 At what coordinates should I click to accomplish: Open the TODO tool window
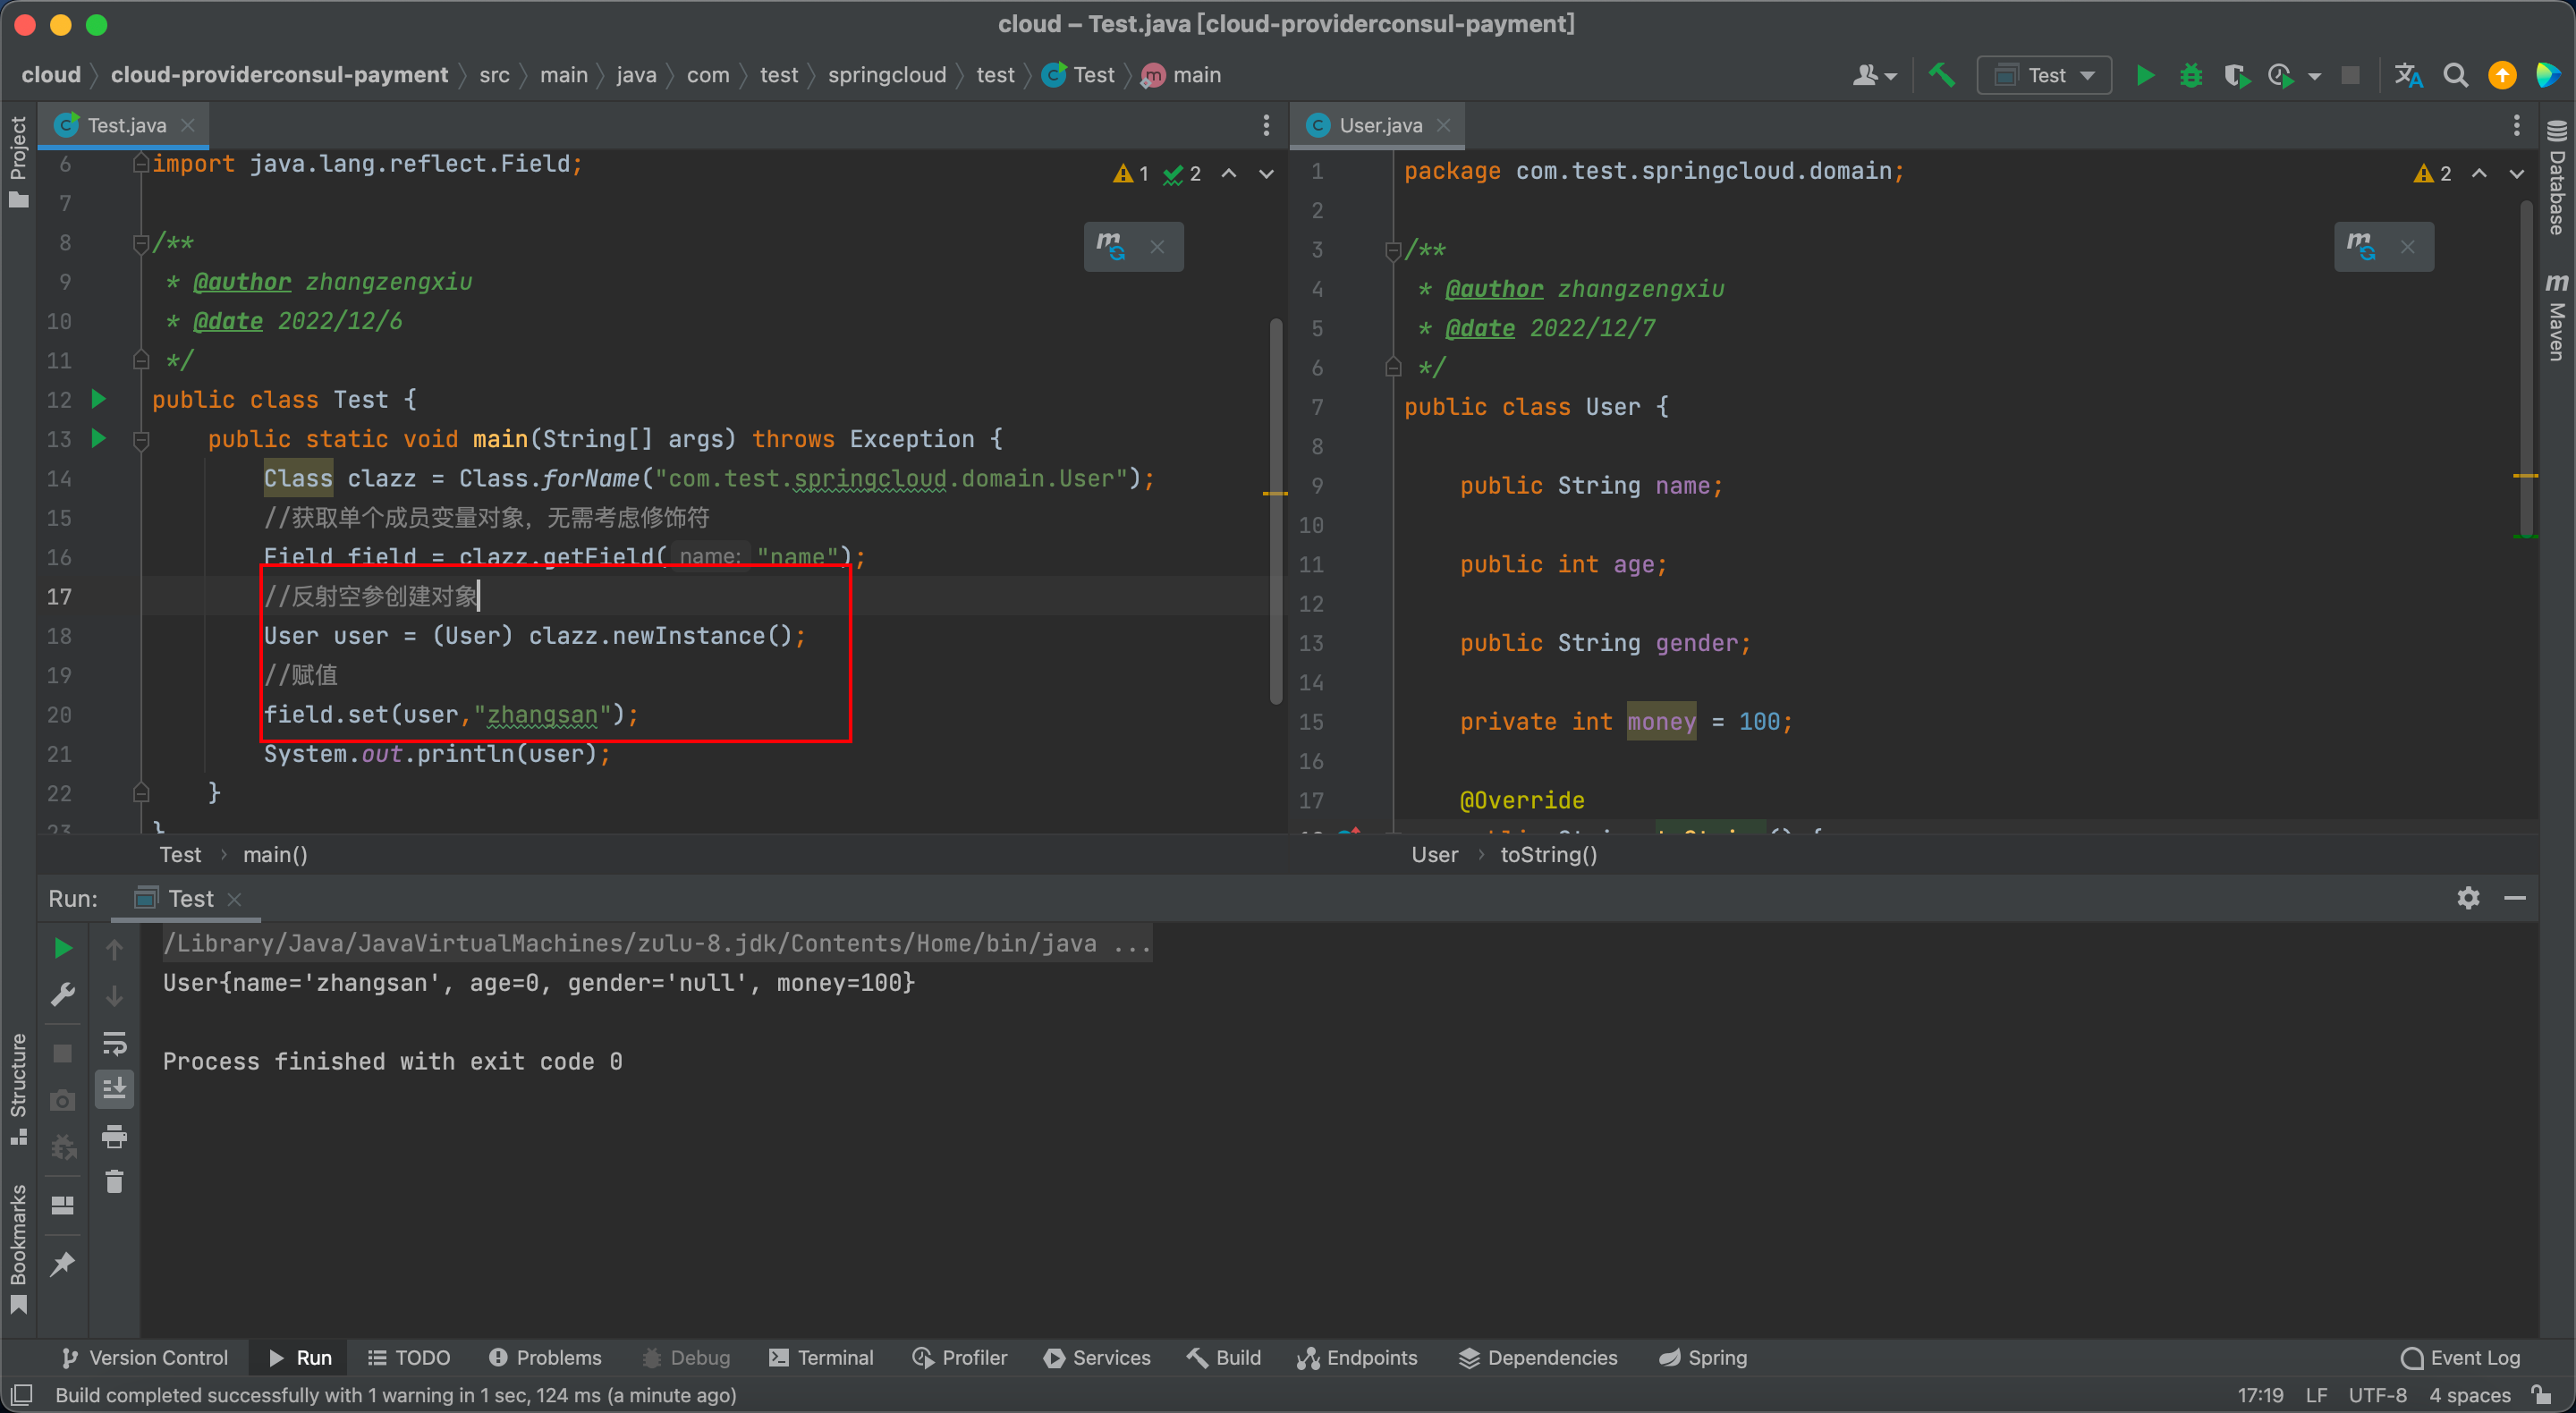click(410, 1357)
